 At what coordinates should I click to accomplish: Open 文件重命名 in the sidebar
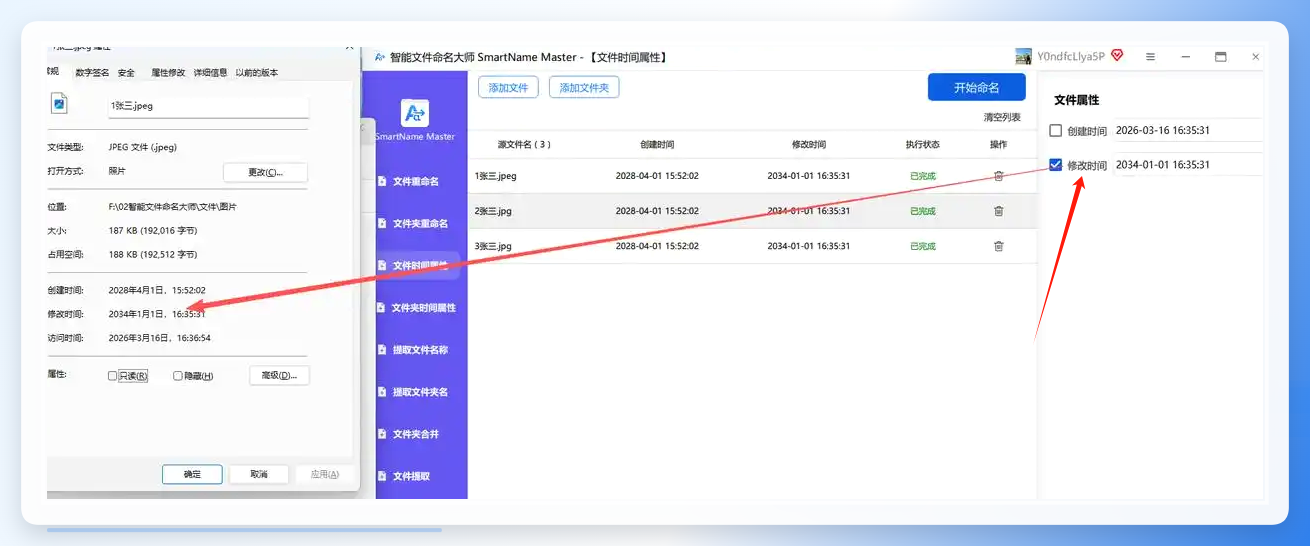(x=414, y=181)
